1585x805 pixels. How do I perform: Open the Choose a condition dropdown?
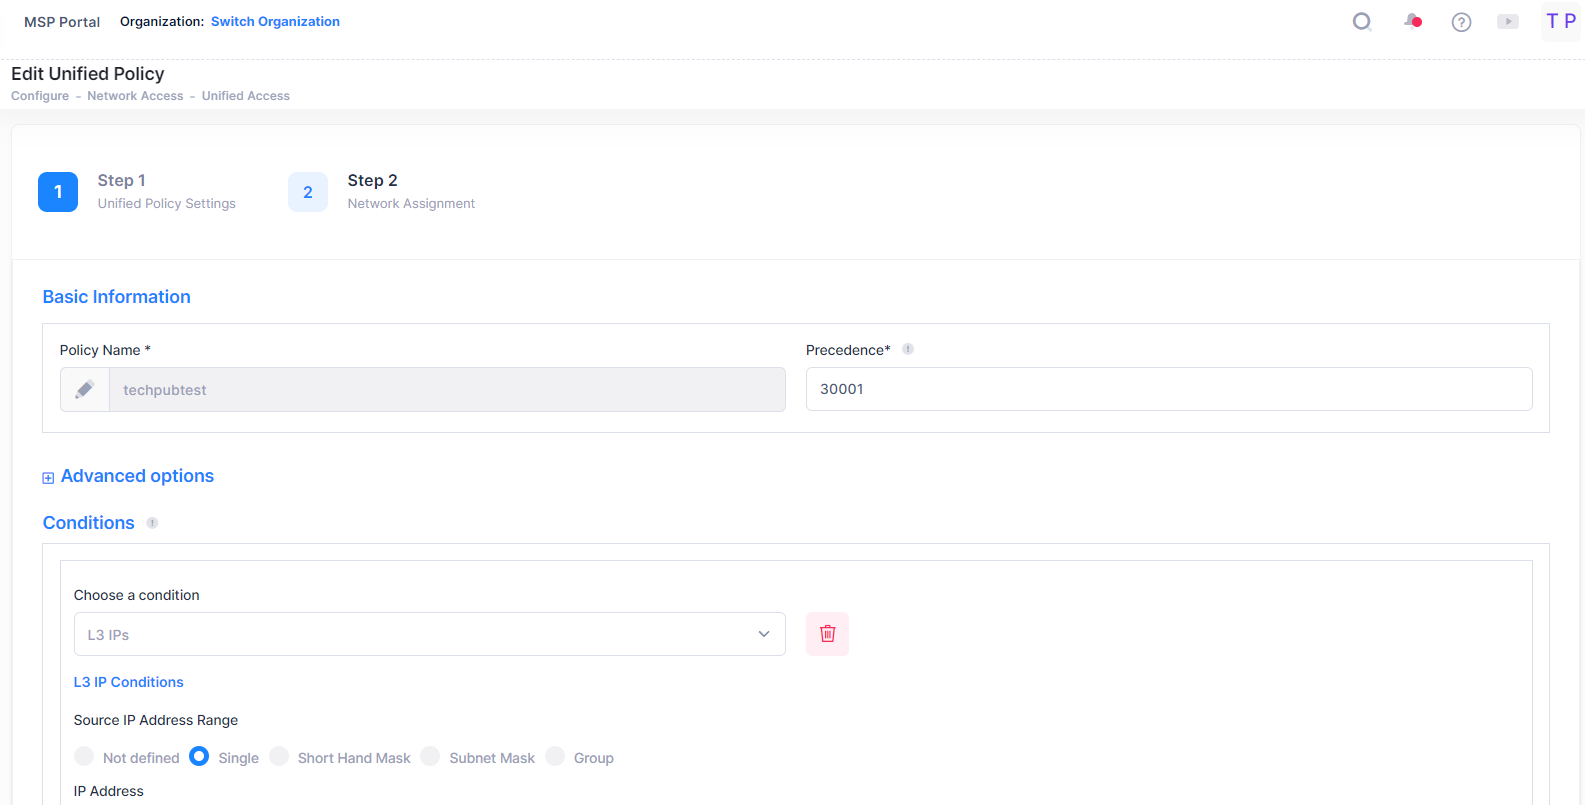[x=429, y=634]
